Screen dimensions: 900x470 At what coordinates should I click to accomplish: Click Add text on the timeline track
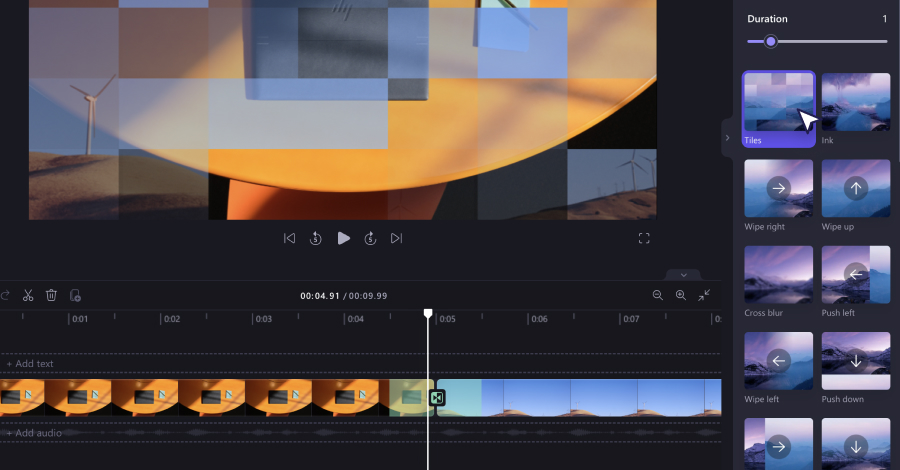click(x=30, y=364)
